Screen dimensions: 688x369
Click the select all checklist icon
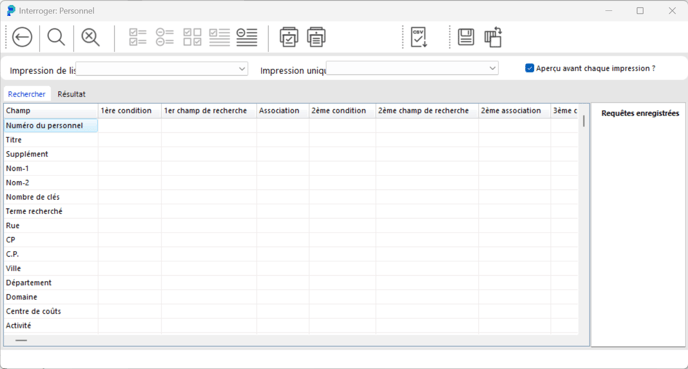click(138, 37)
